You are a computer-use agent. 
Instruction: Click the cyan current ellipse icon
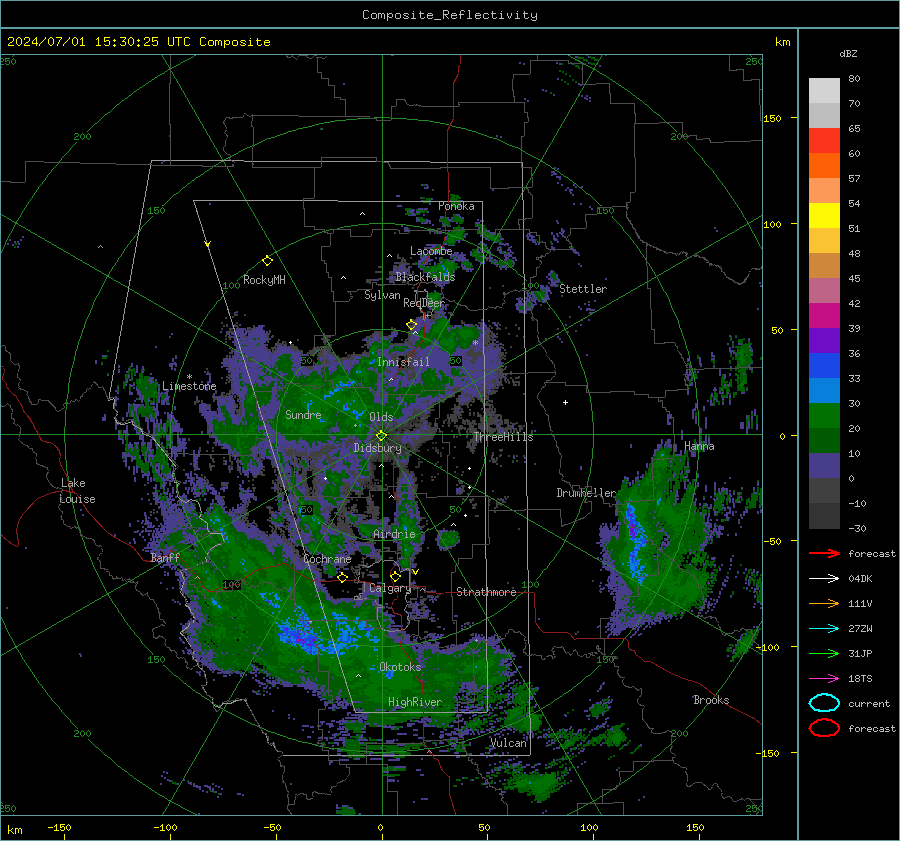coord(824,703)
